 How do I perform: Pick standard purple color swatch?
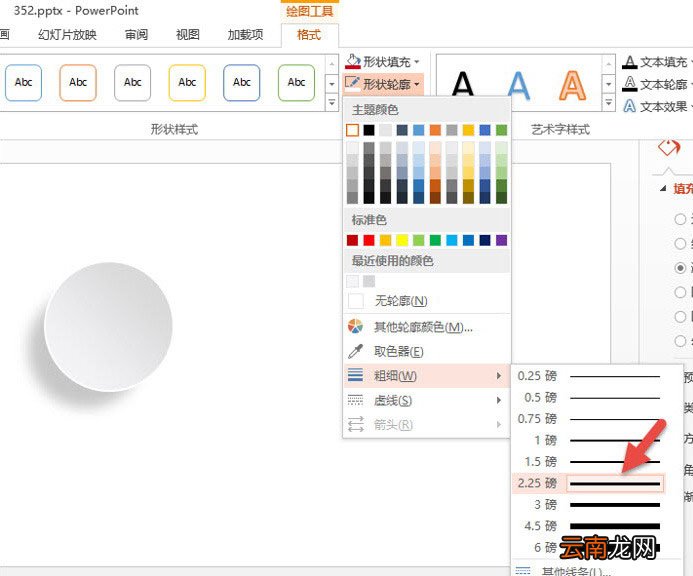click(x=501, y=240)
